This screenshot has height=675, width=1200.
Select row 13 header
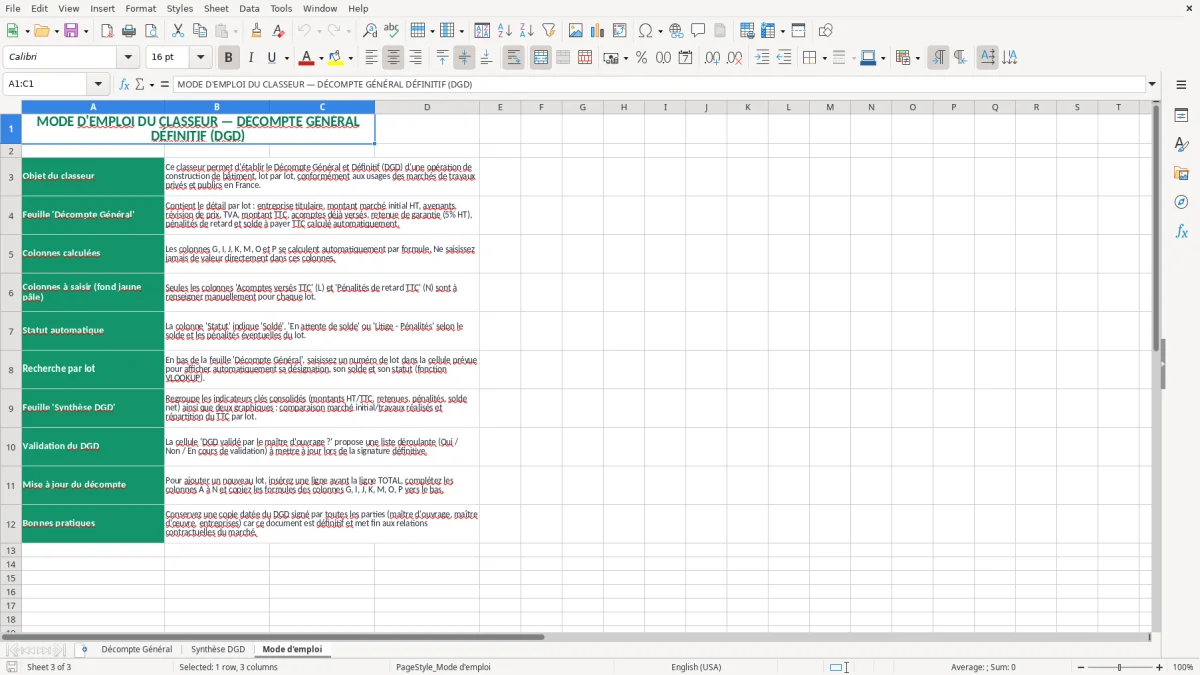[x=11, y=551]
